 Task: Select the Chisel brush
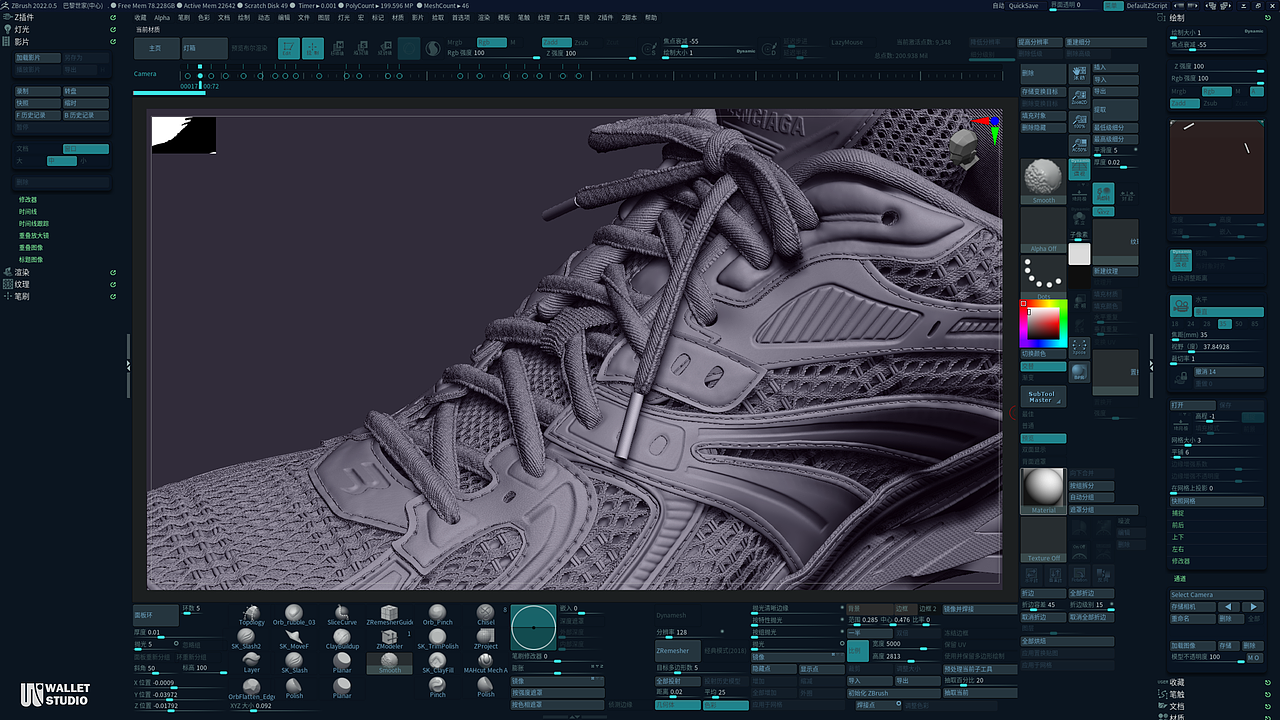click(x=485, y=615)
